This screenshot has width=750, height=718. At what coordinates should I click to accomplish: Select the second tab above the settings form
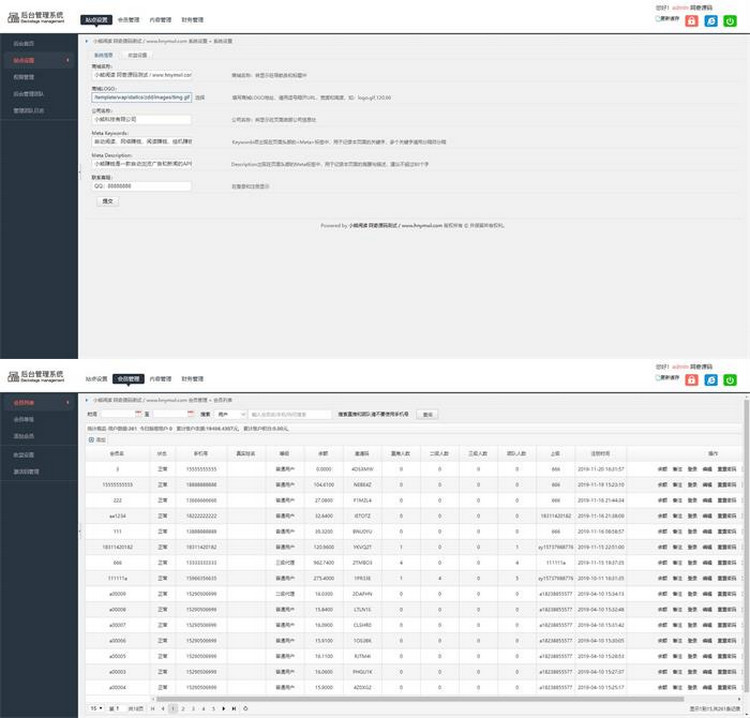[137, 55]
